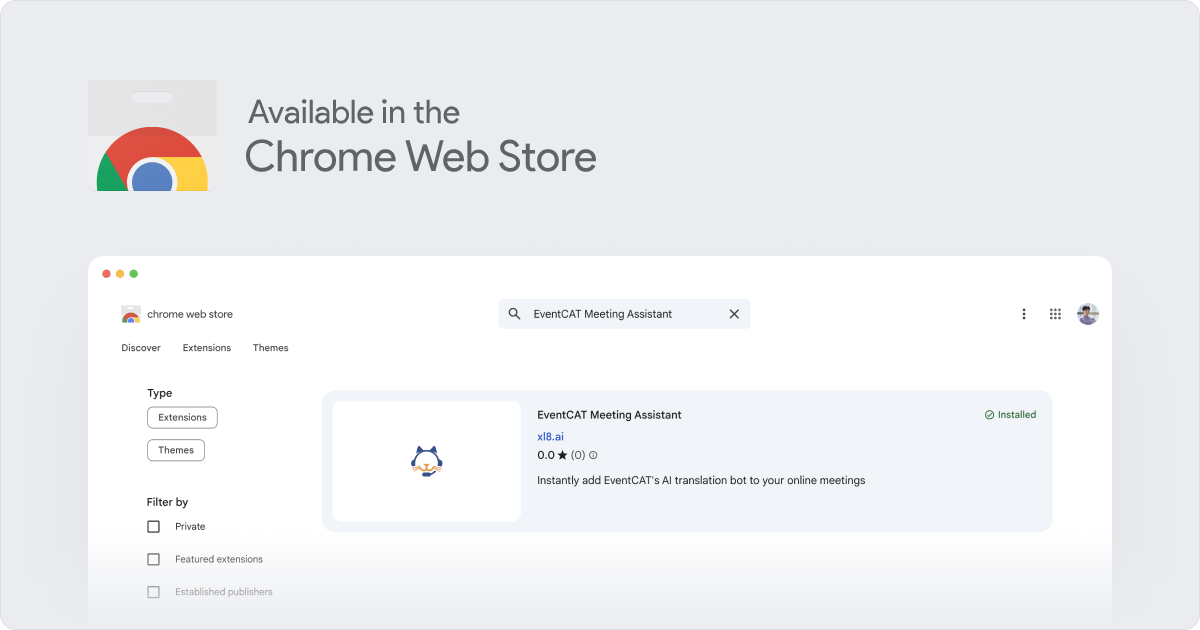Switch to the Themes tab

[271, 348]
